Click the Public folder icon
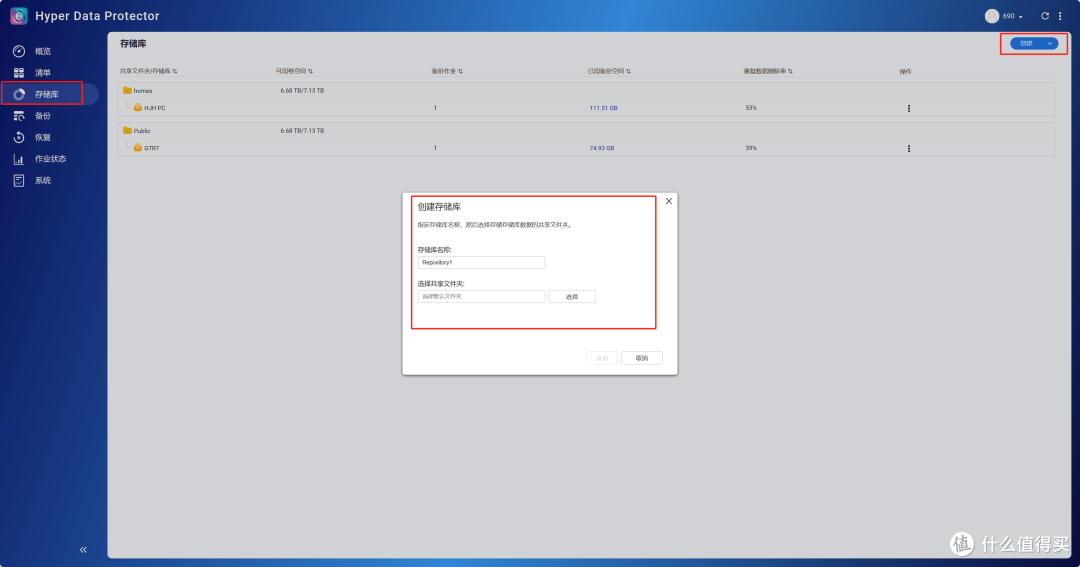Viewport: 1080px width, 567px height. pyautogui.click(x=127, y=130)
